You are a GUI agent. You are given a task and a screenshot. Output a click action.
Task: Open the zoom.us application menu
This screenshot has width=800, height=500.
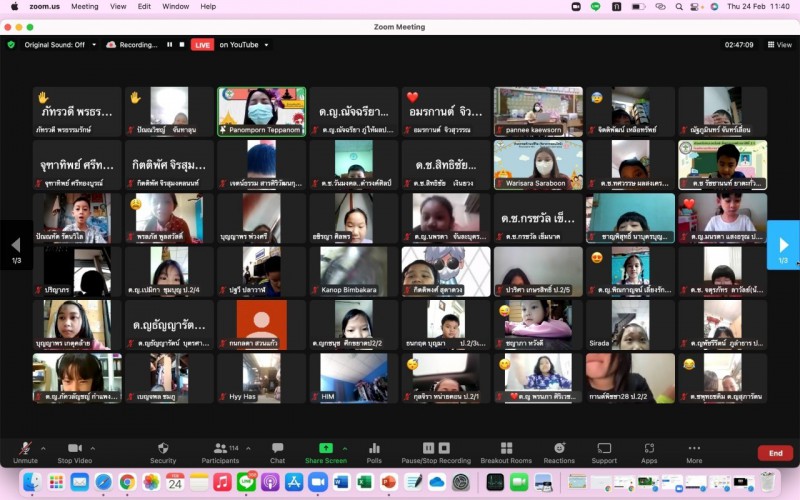coord(44,7)
